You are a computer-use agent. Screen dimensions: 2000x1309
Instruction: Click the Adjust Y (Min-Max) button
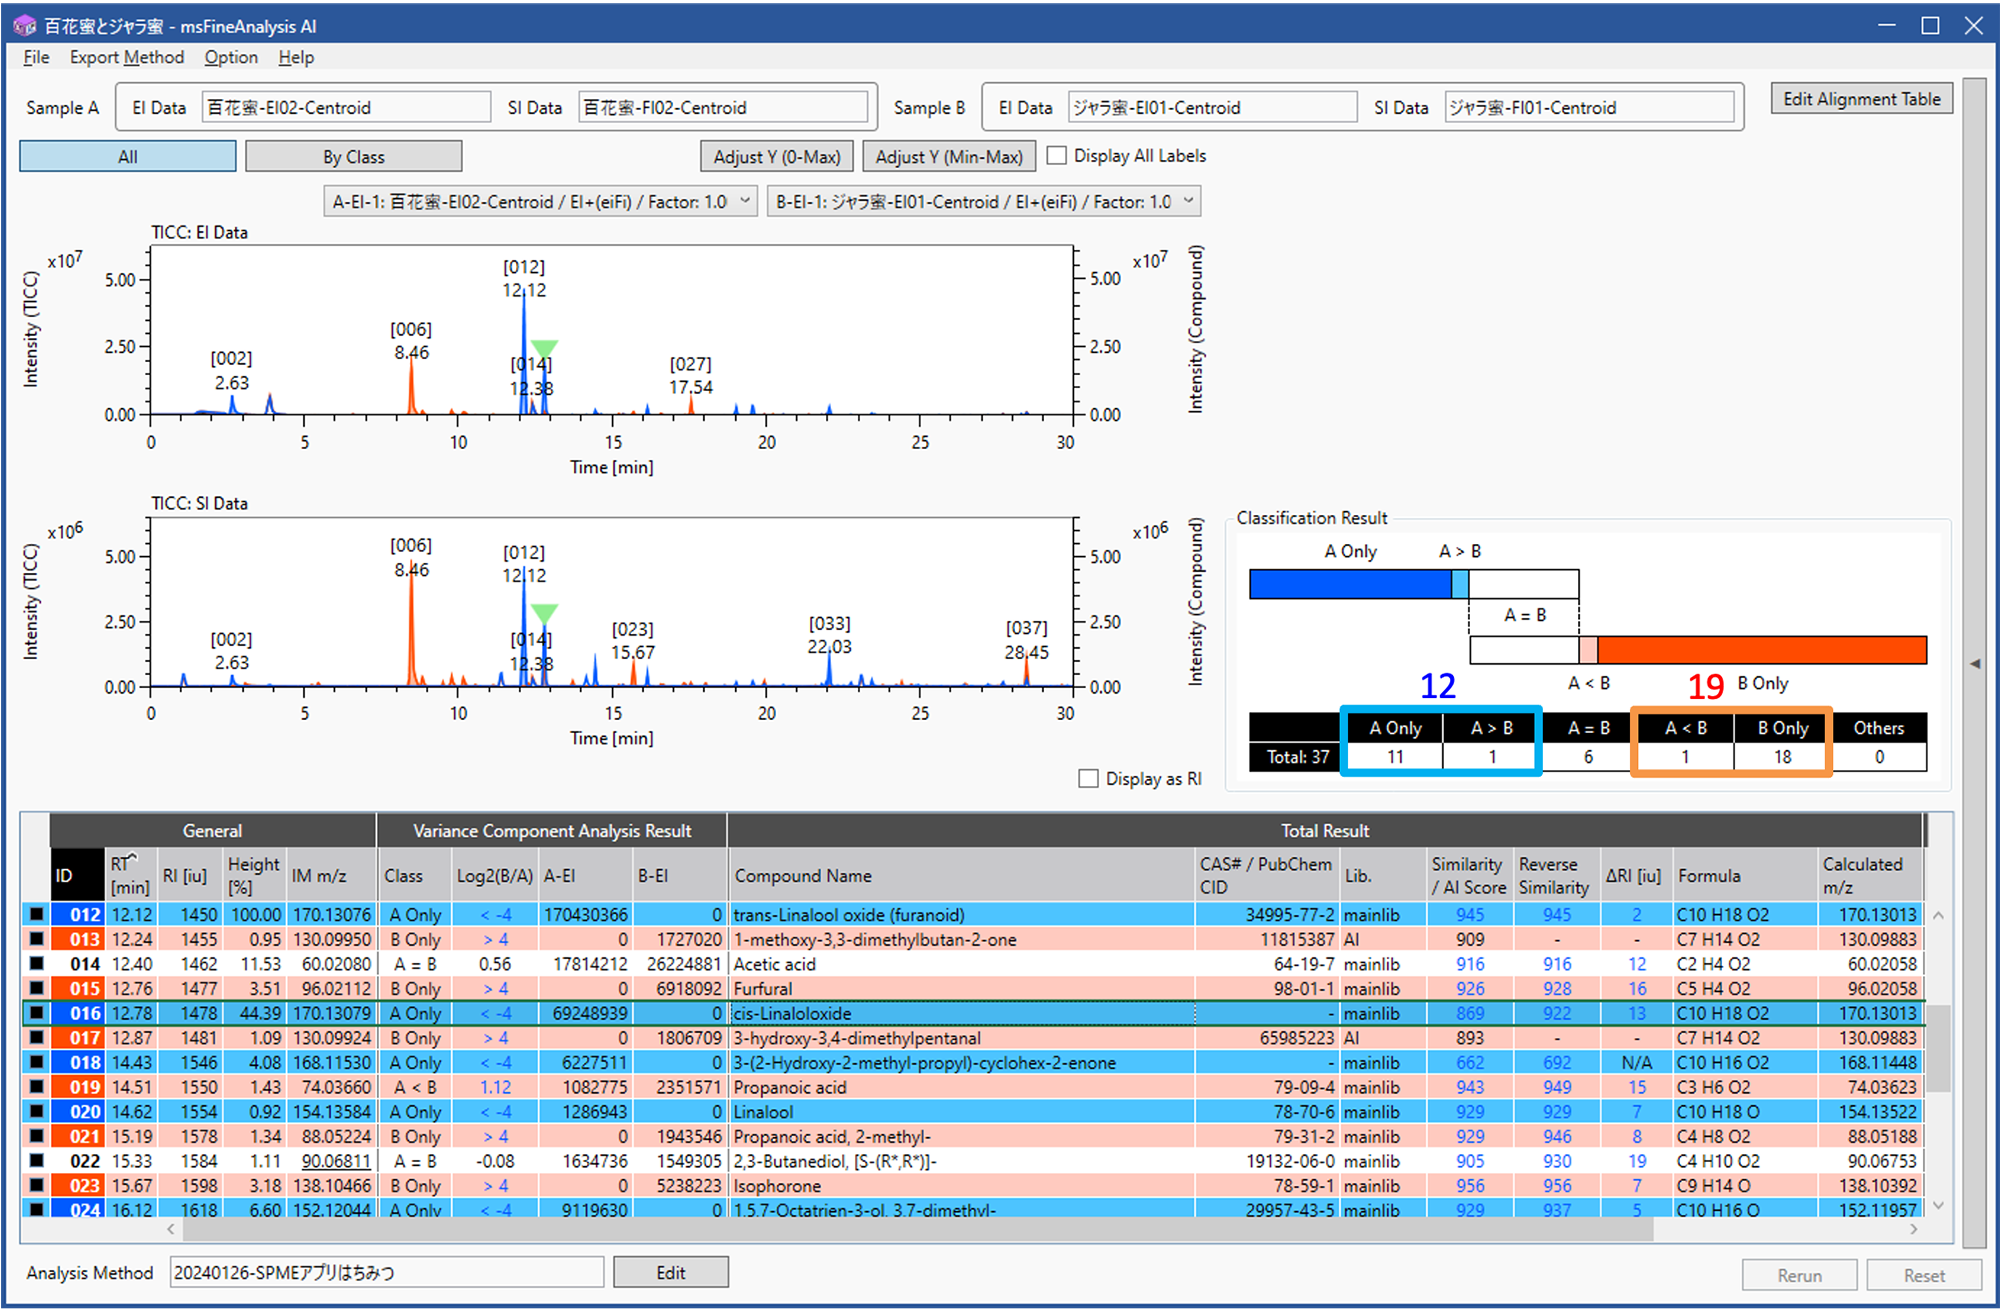pyautogui.click(x=949, y=156)
